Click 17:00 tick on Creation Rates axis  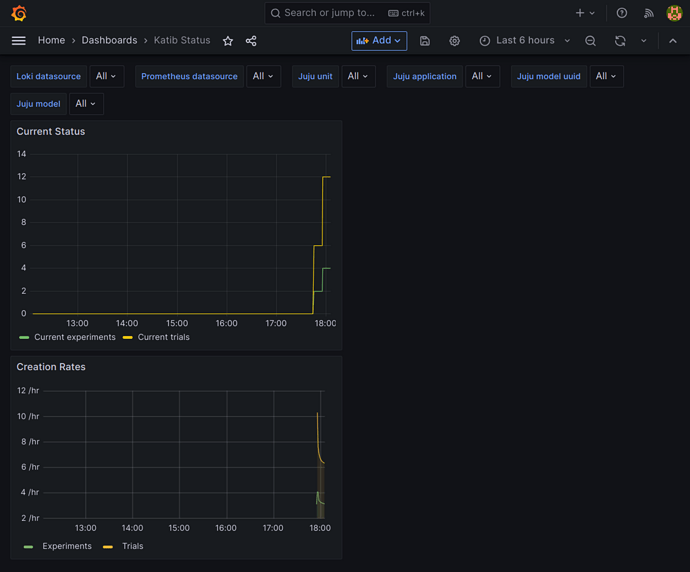pyautogui.click(x=273, y=528)
